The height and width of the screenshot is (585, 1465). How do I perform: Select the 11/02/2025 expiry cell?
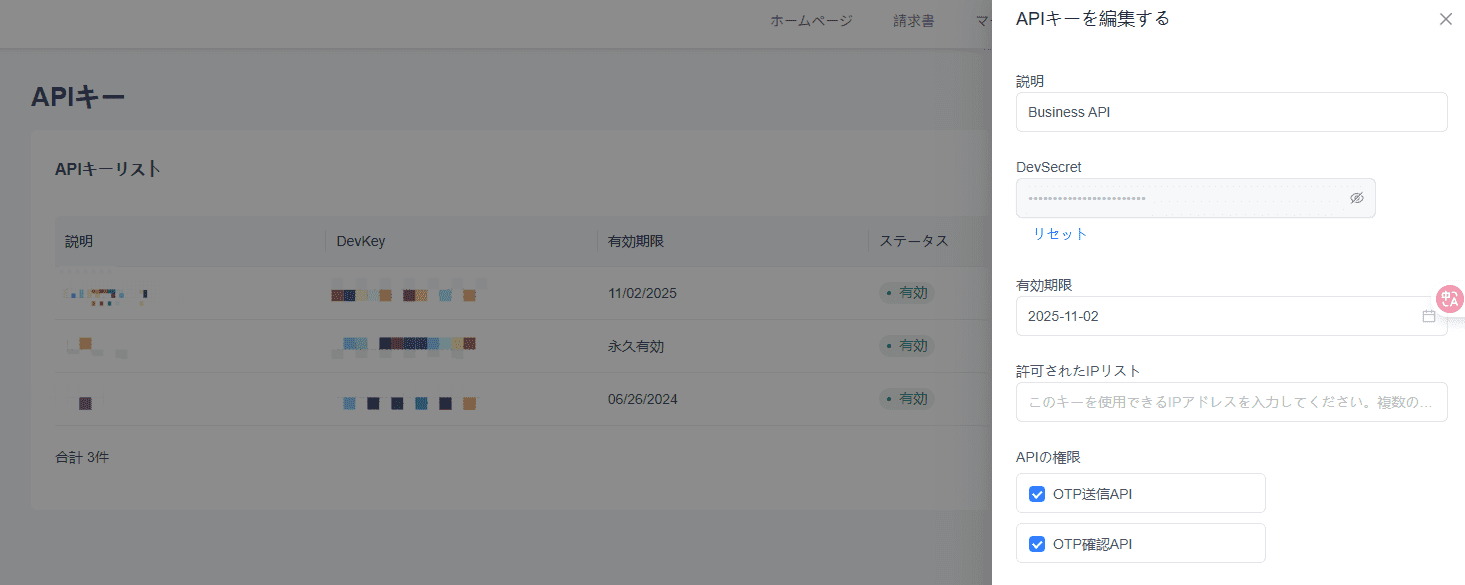coord(642,293)
